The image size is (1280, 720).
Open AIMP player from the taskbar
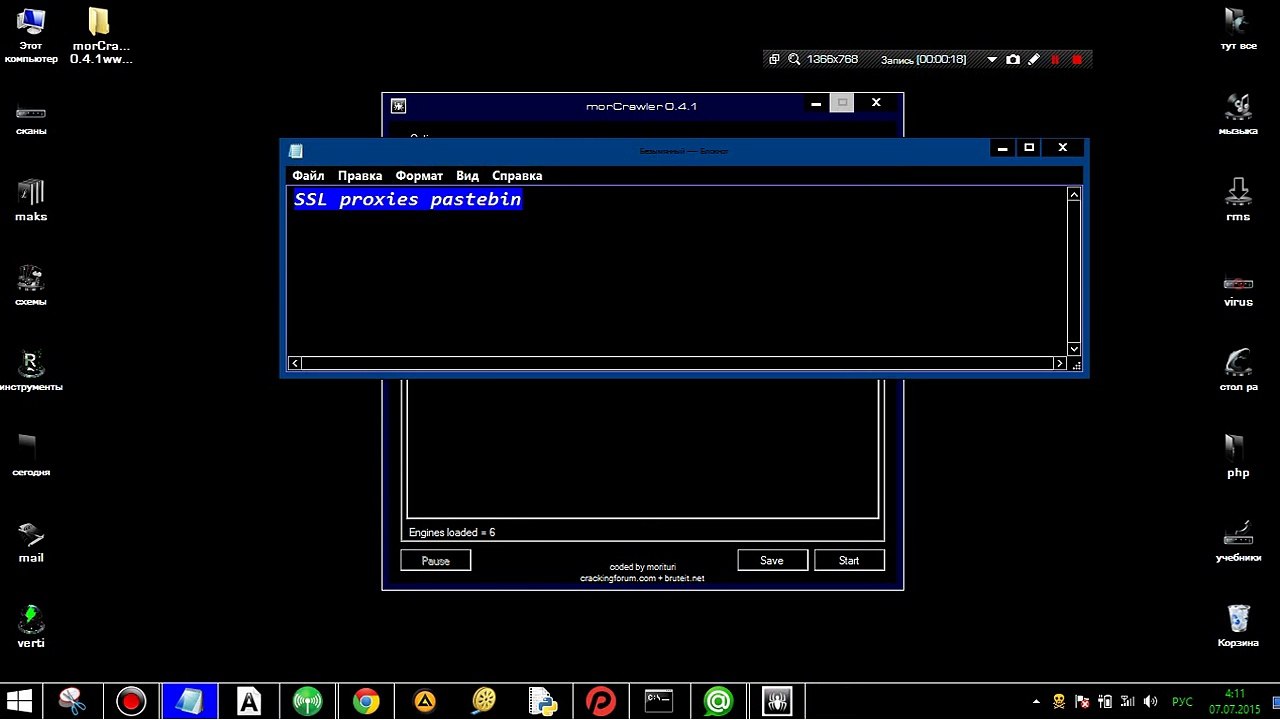point(425,701)
